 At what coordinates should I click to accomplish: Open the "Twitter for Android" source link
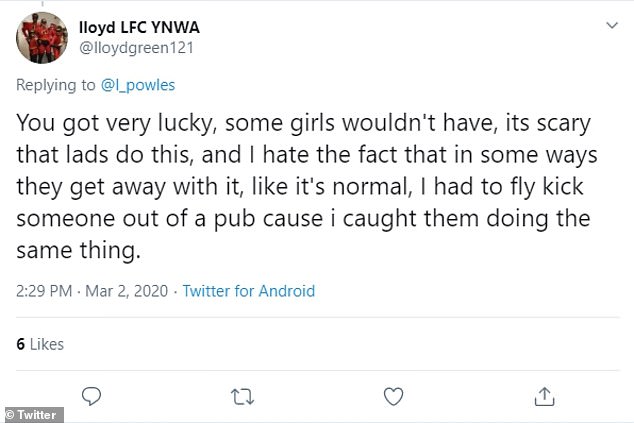pos(249,292)
